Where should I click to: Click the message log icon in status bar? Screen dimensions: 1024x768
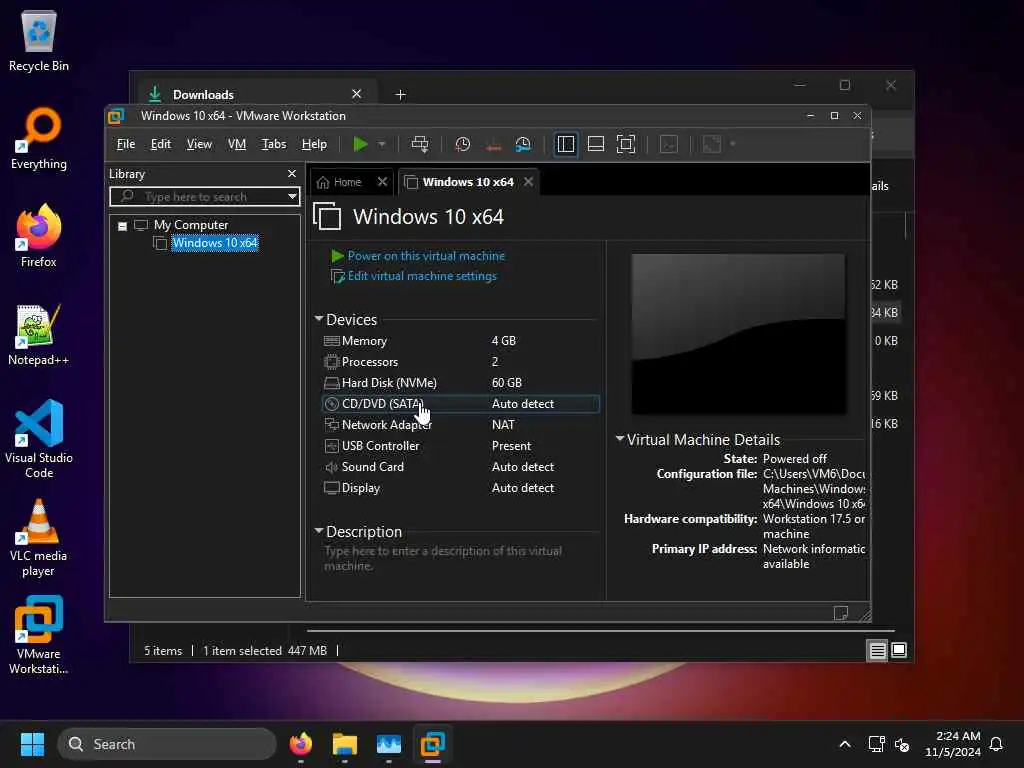(840, 613)
